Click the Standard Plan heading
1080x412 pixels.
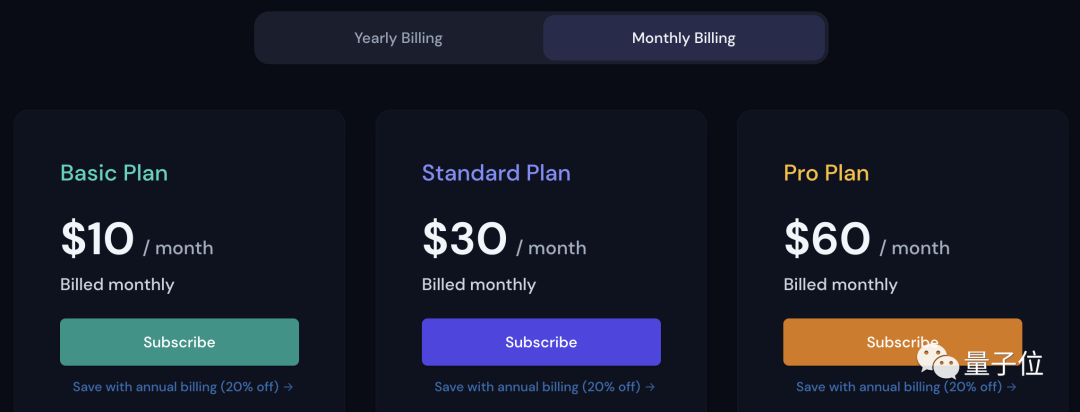tap(496, 173)
